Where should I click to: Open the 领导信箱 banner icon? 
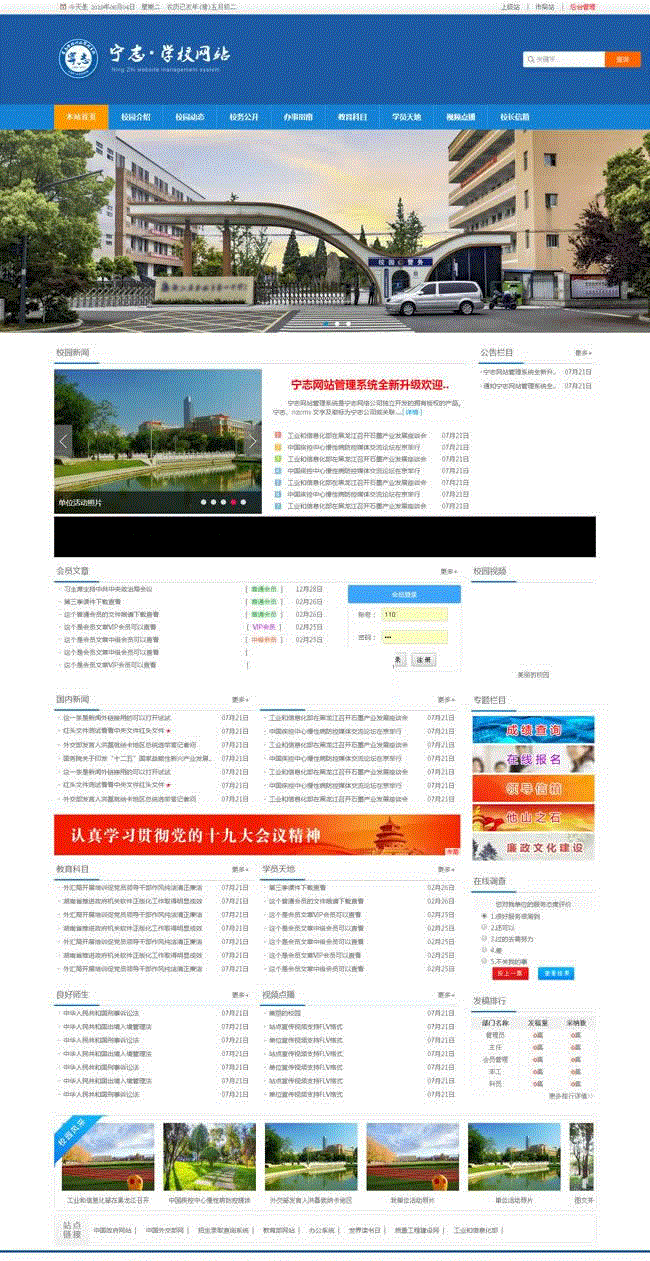coord(532,788)
